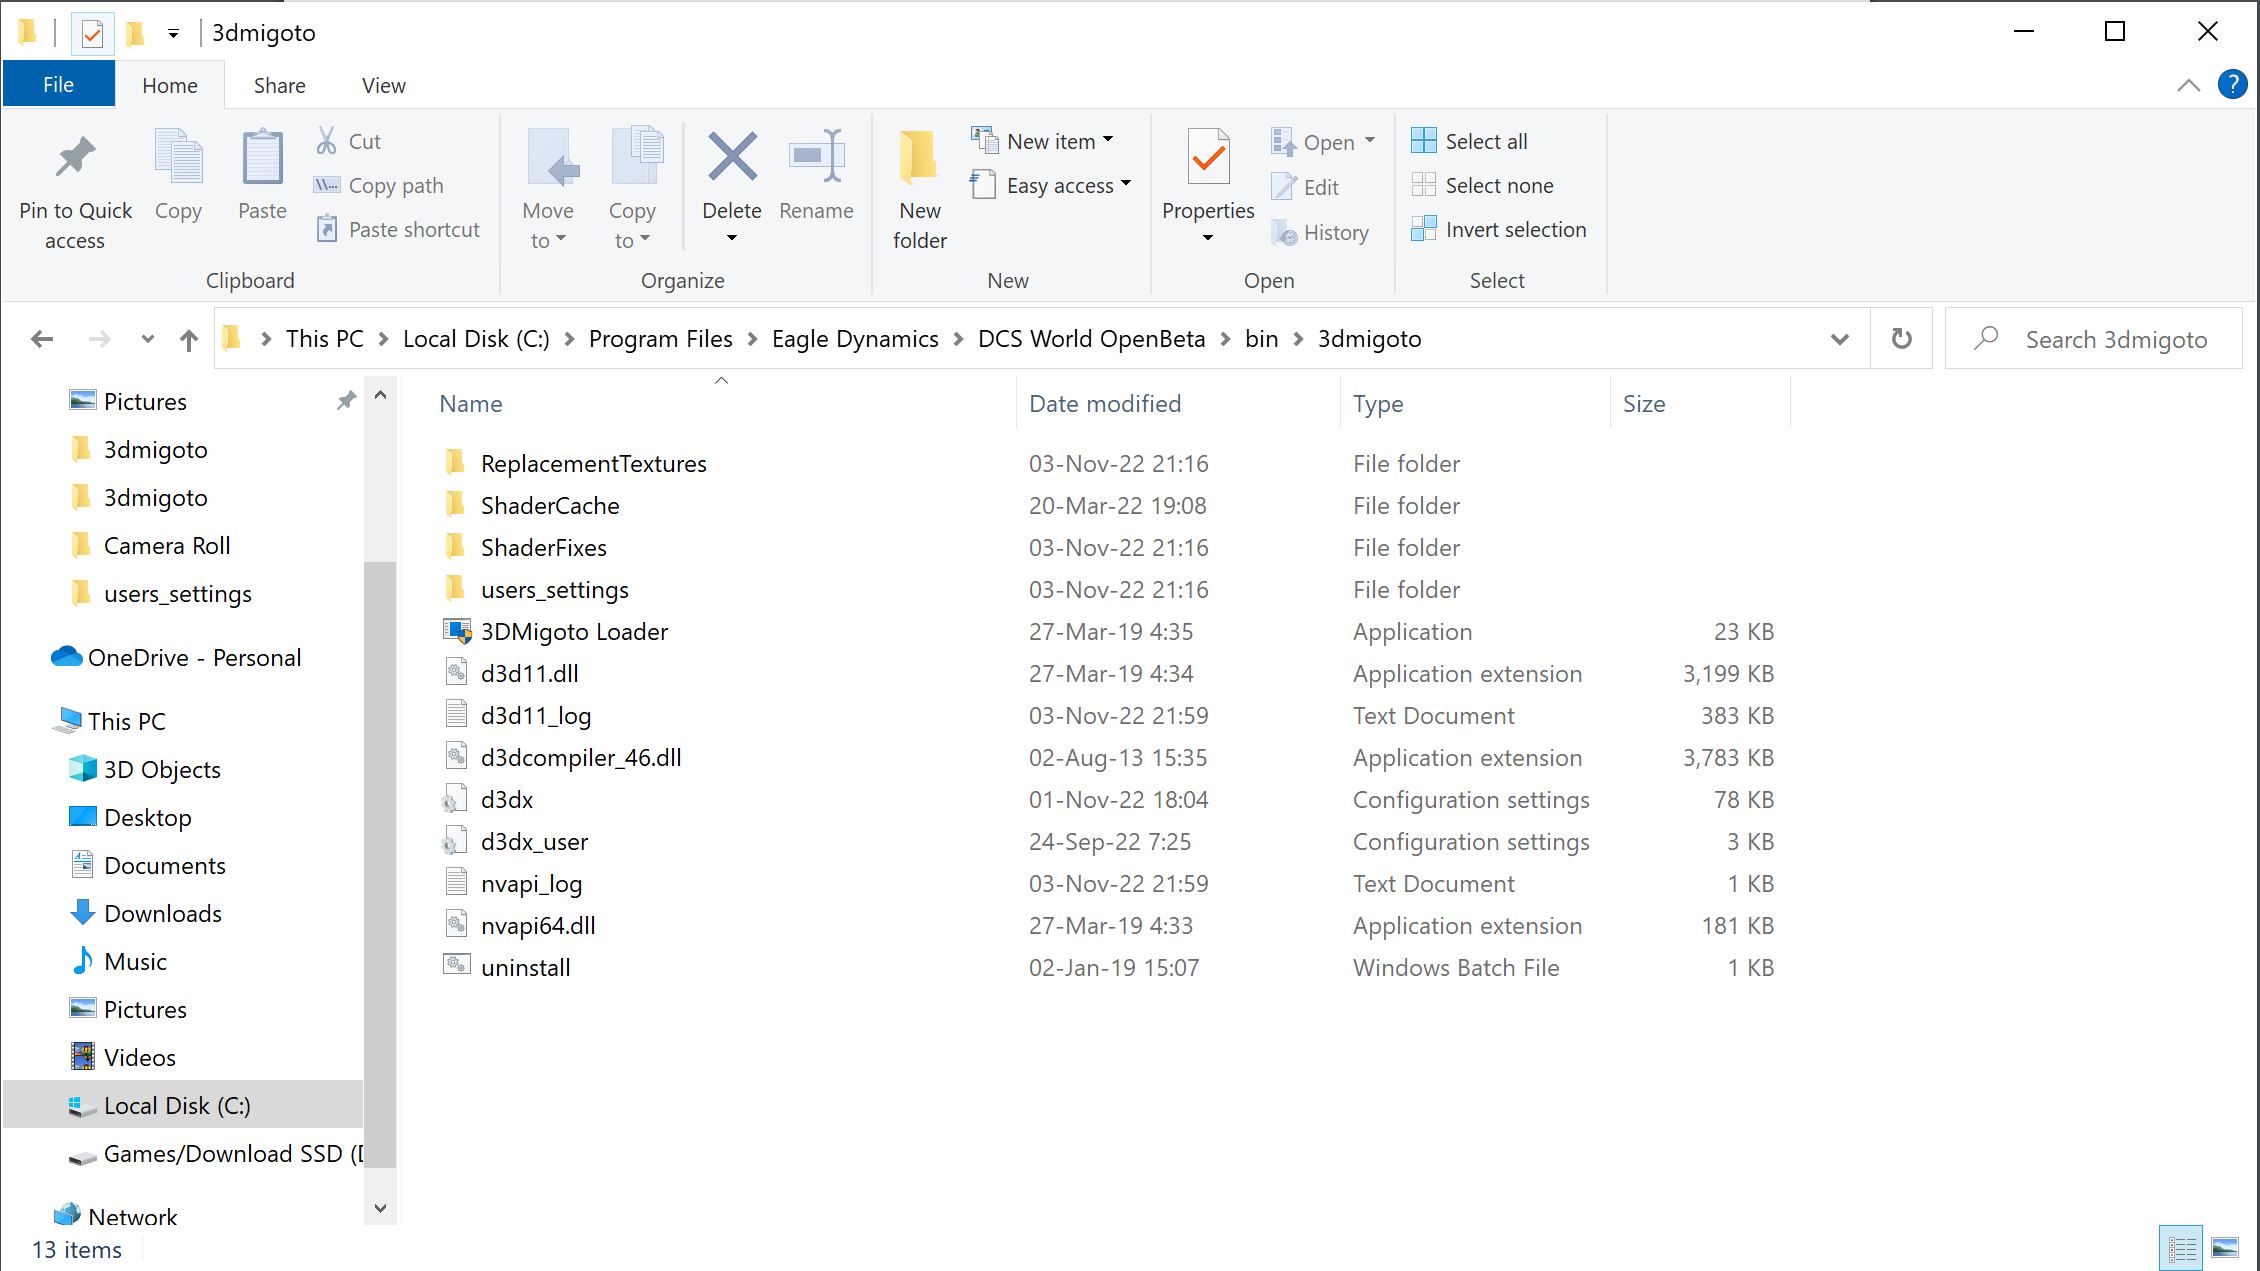Click the Paste clipboard icon
The height and width of the screenshot is (1271, 2260).
point(262,158)
